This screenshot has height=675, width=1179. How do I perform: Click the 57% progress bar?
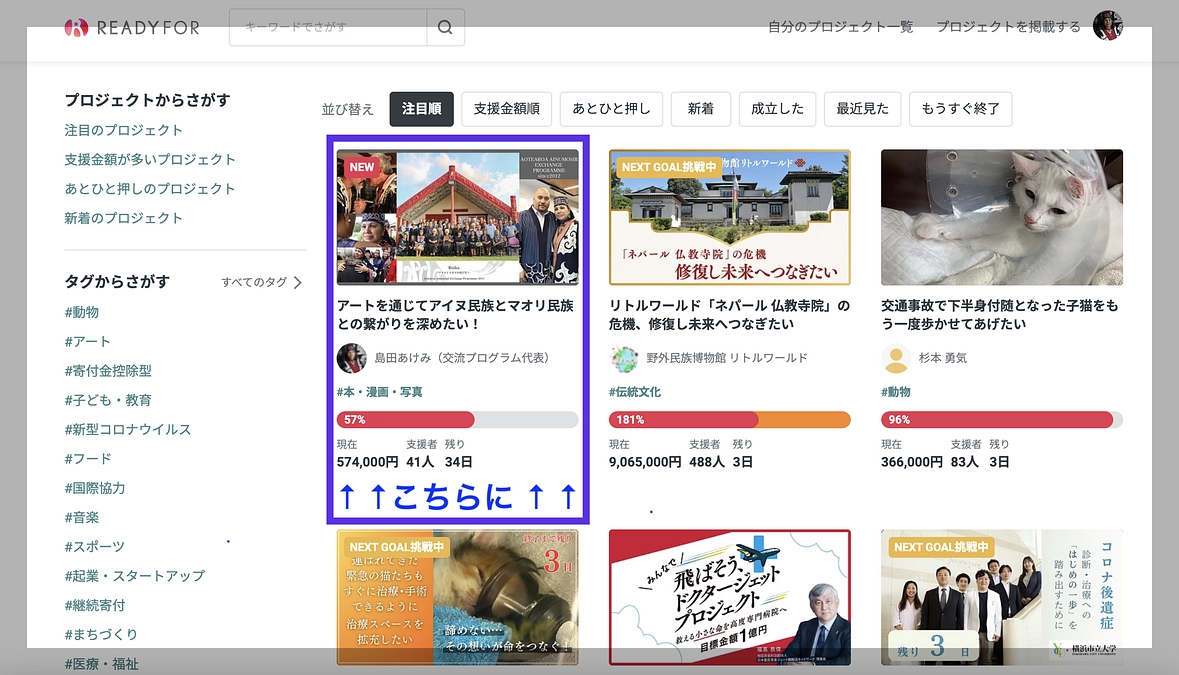point(456,419)
